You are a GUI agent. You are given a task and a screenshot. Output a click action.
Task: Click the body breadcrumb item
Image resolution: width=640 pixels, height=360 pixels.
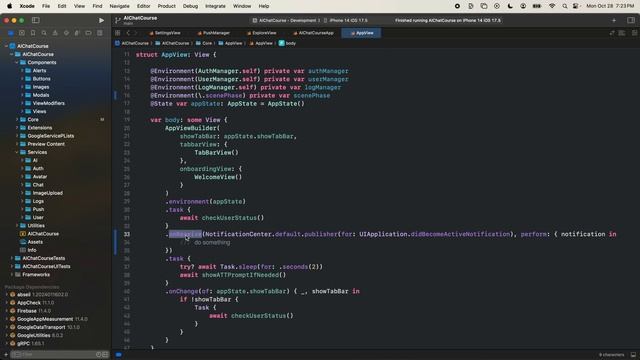287,43
